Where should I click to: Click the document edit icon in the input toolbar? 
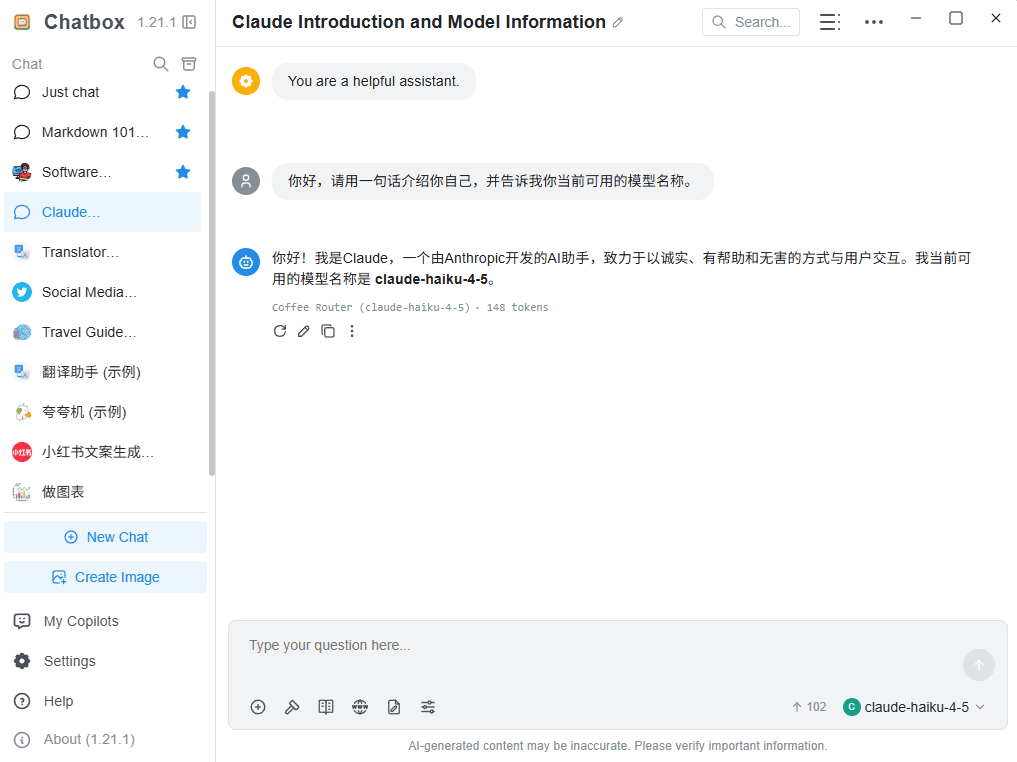pos(394,707)
